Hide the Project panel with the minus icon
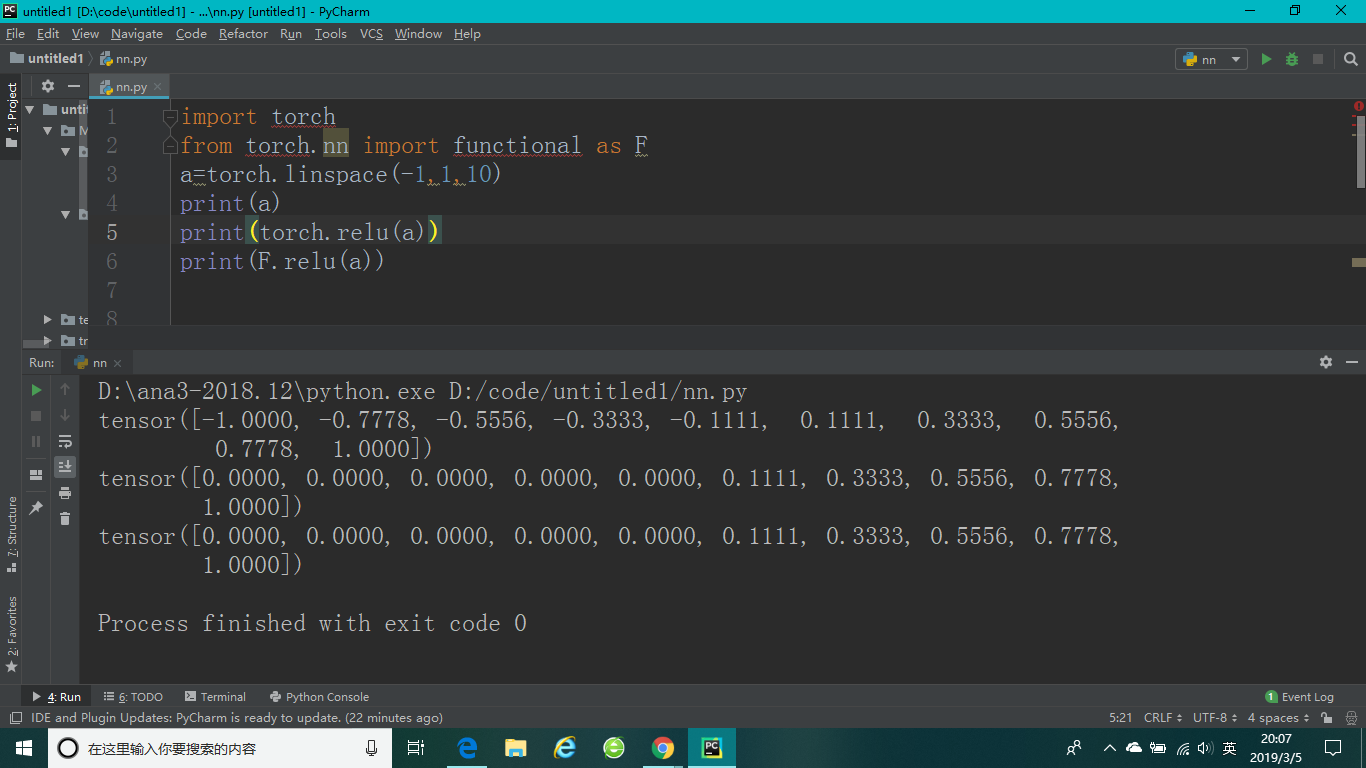 point(73,86)
